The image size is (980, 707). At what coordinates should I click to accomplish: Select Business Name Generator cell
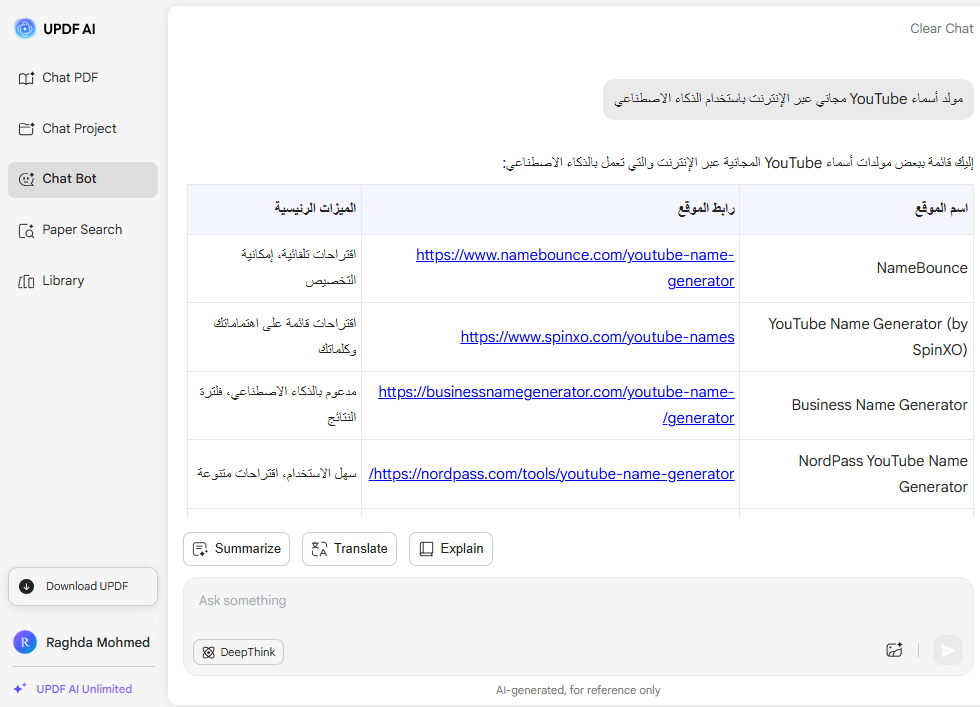pyautogui.click(x=856, y=405)
